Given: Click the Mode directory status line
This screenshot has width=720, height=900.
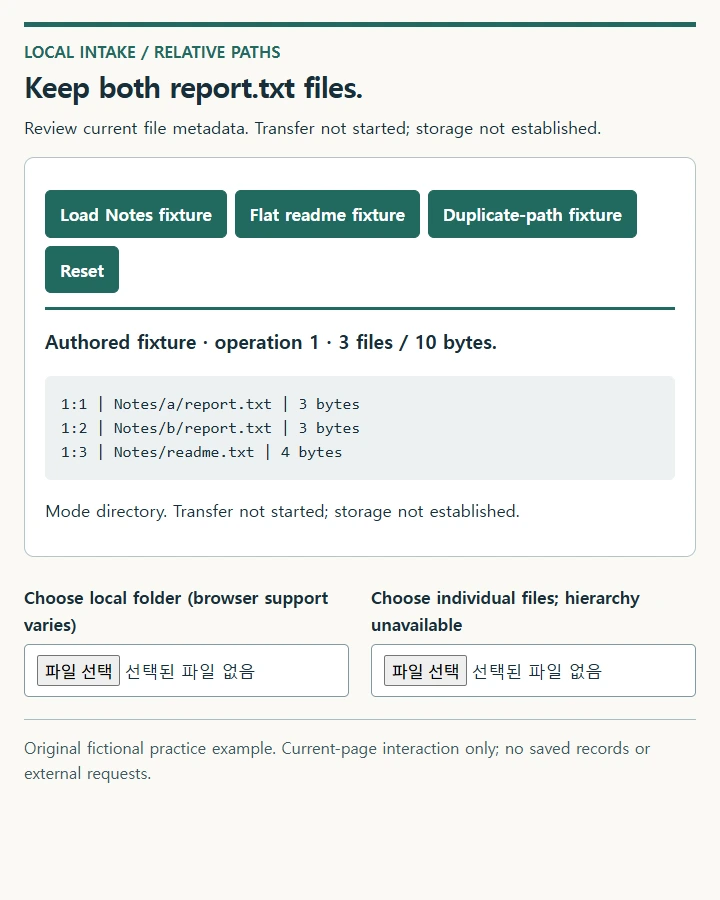Looking at the screenshot, I should [282, 511].
